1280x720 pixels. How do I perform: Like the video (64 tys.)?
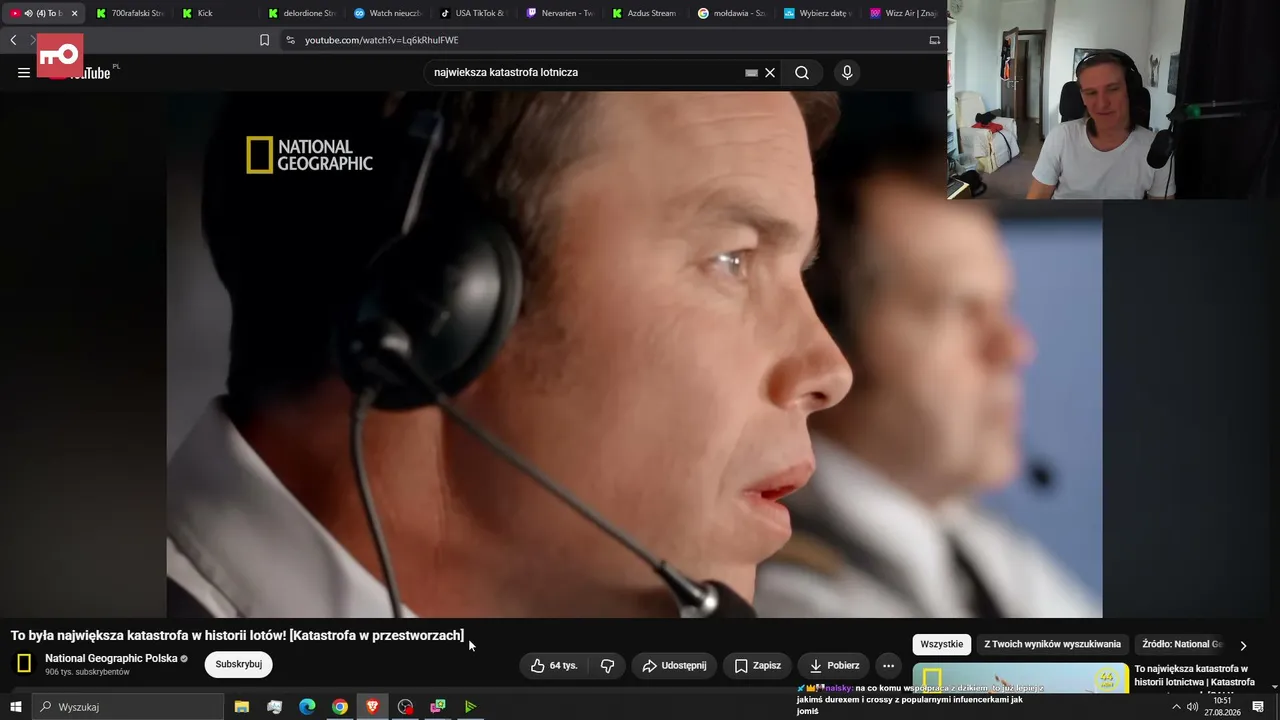point(553,666)
